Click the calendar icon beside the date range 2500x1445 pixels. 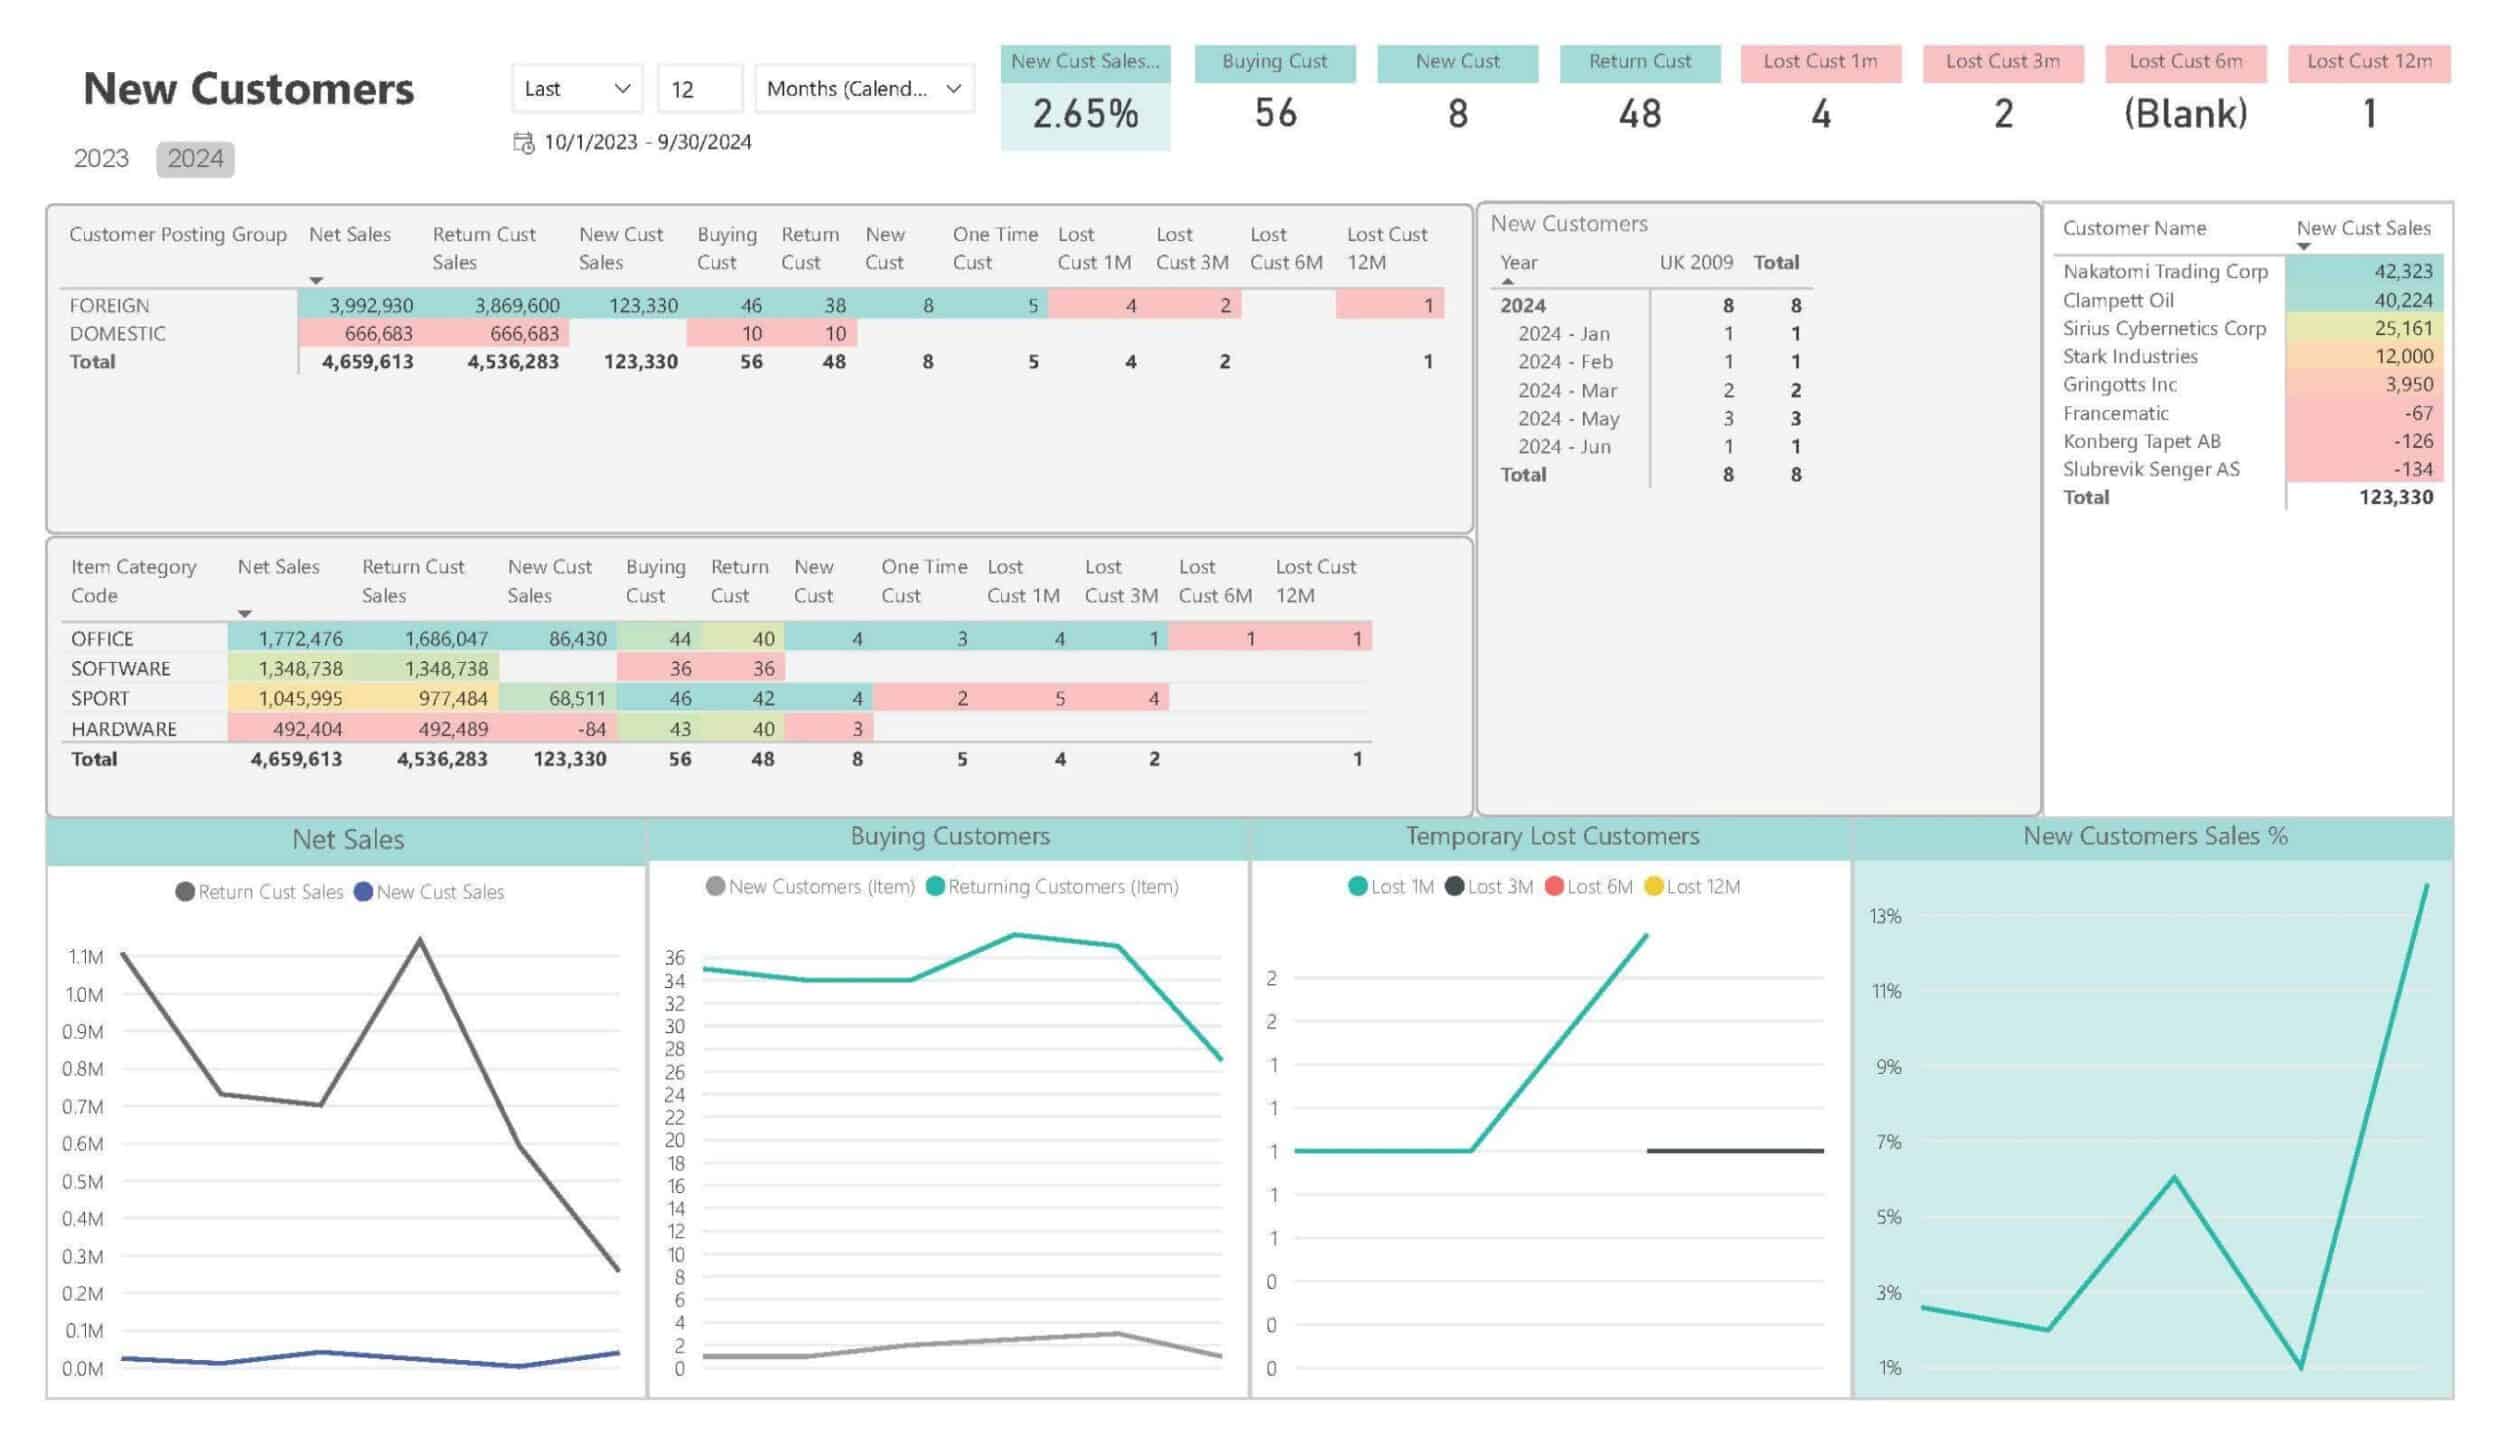pyautogui.click(x=524, y=142)
